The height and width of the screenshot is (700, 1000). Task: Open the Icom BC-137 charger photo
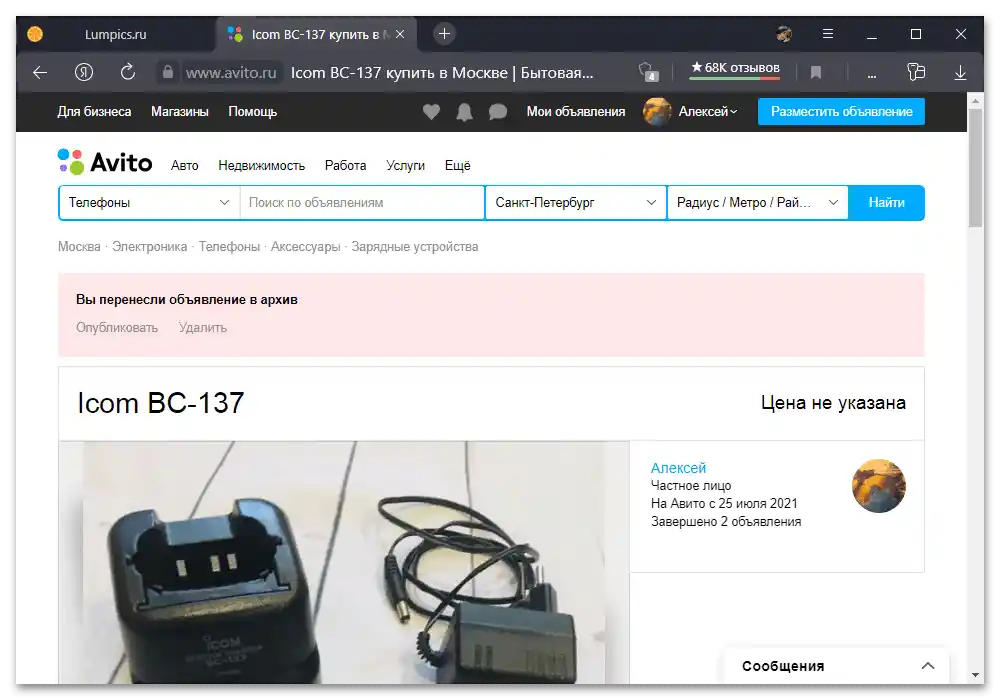tap(344, 562)
